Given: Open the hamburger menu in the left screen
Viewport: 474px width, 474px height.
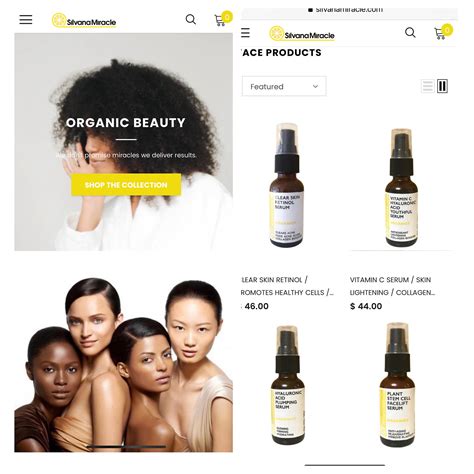Looking at the screenshot, I should pyautogui.click(x=26, y=20).
